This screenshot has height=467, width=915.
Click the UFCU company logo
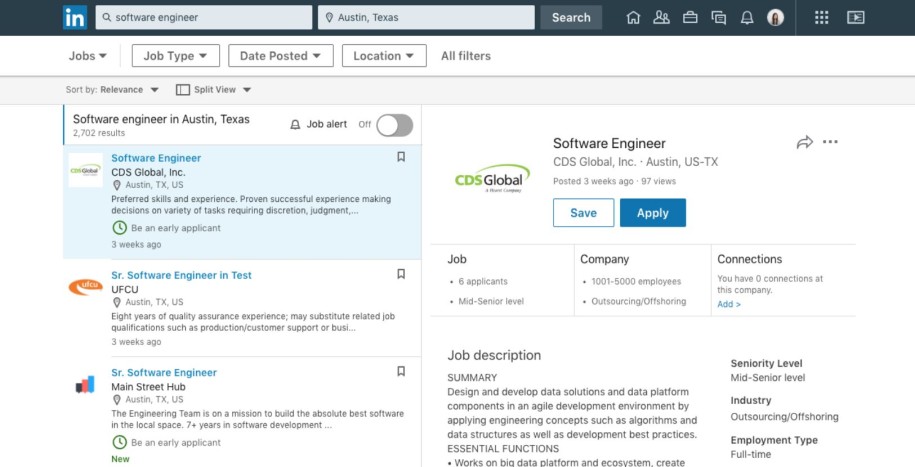[85, 287]
